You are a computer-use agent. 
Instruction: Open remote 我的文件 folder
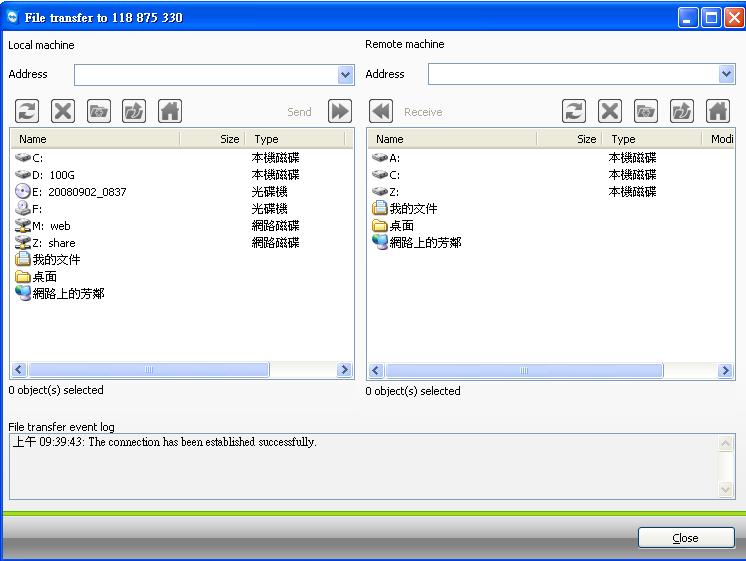pyautogui.click(x=405, y=208)
